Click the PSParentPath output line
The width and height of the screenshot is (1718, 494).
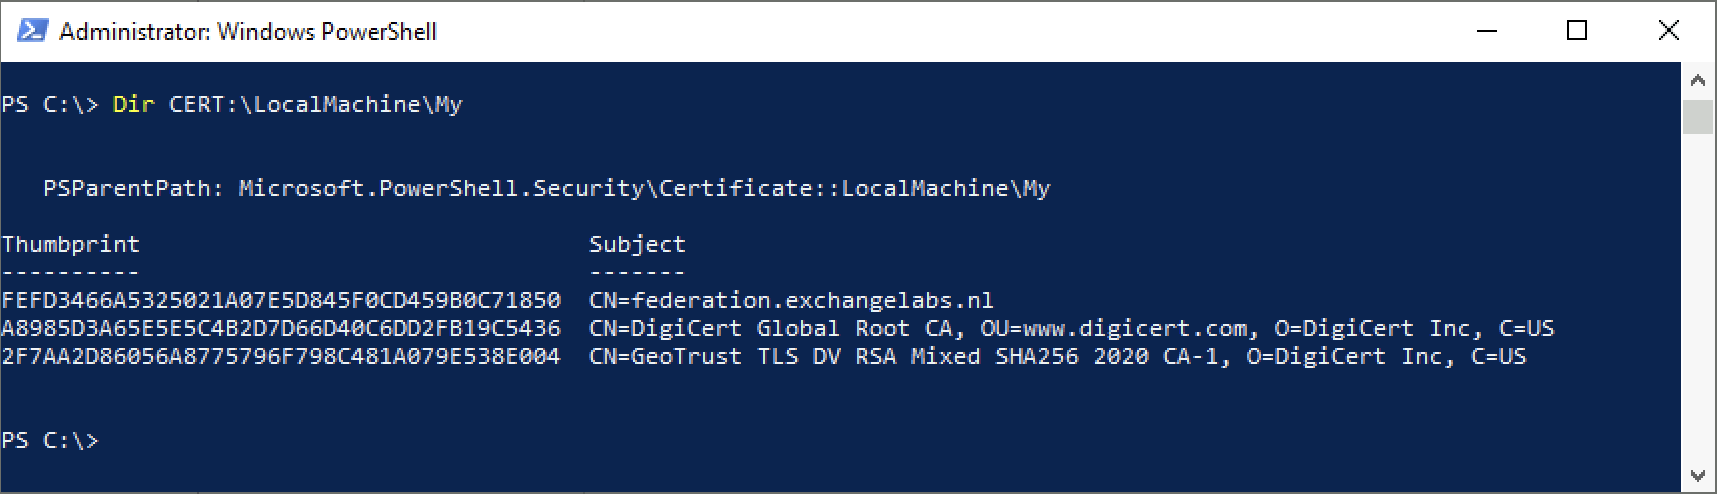(x=546, y=188)
